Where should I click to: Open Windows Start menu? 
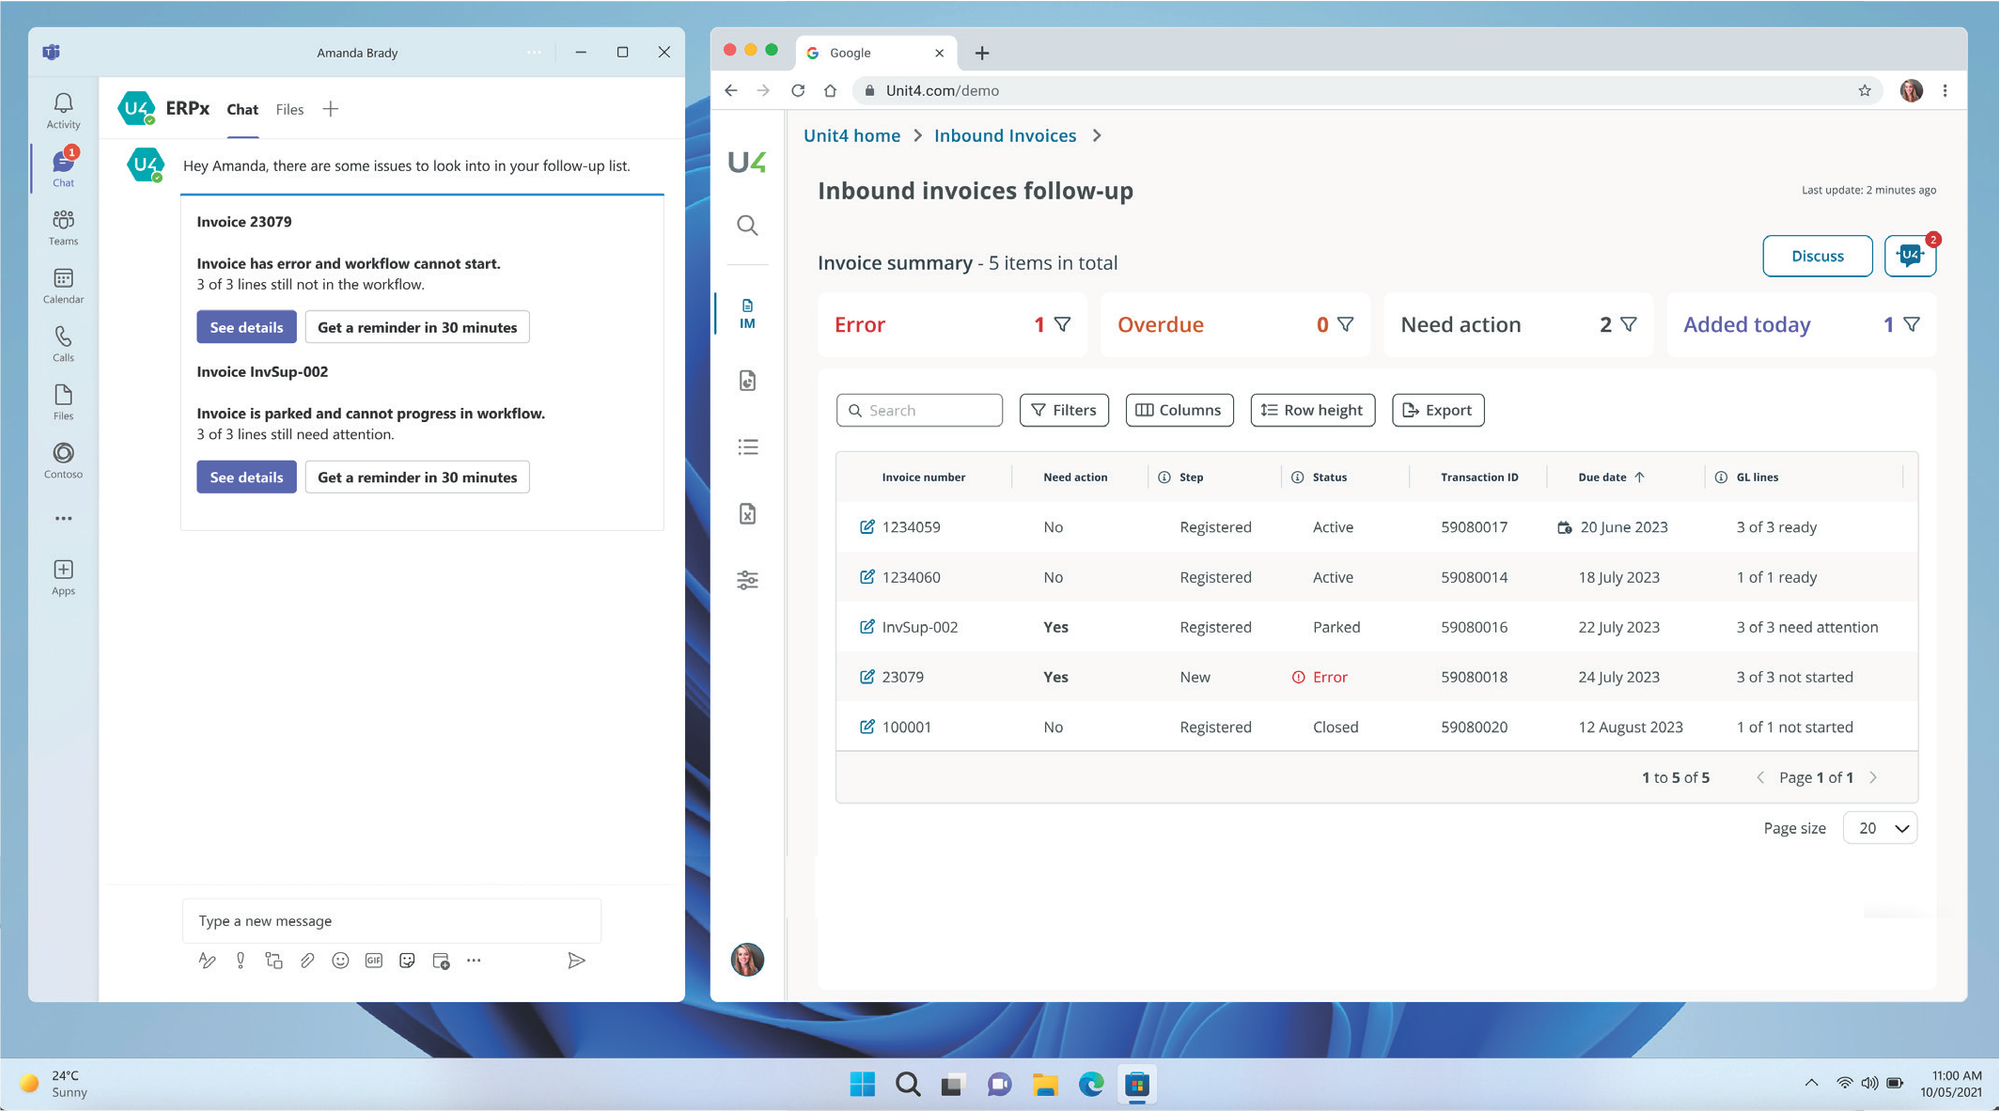(862, 1084)
